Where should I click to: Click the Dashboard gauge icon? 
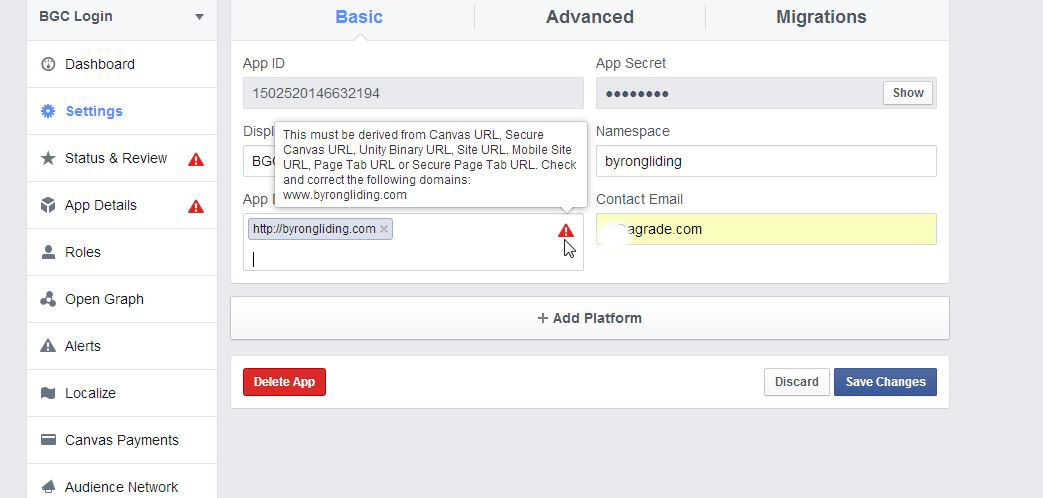(x=48, y=64)
